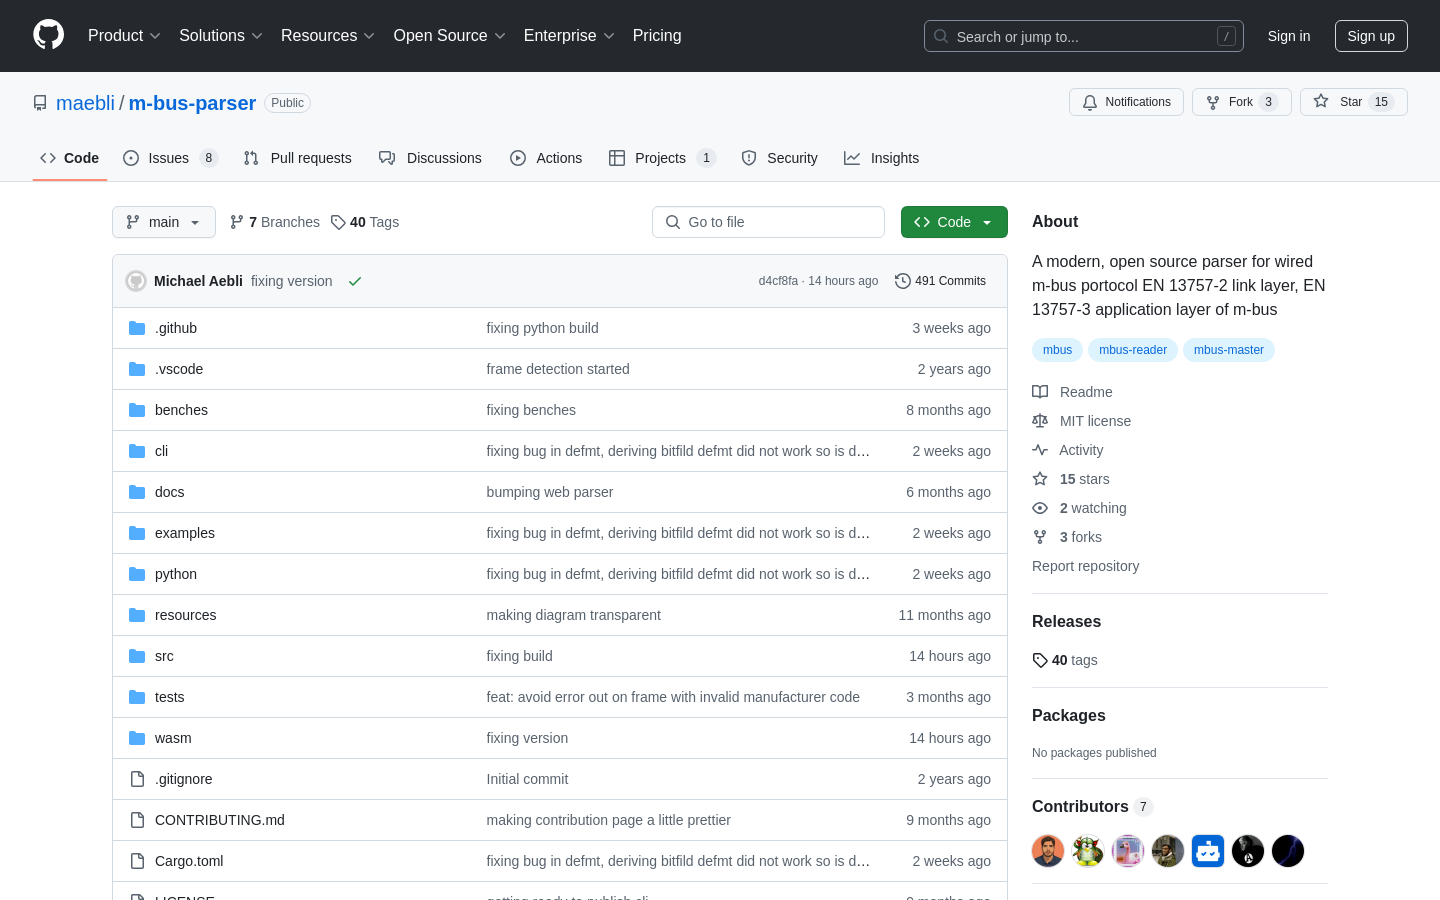Open the docs folder icon
1440x900 pixels.
coord(137,492)
